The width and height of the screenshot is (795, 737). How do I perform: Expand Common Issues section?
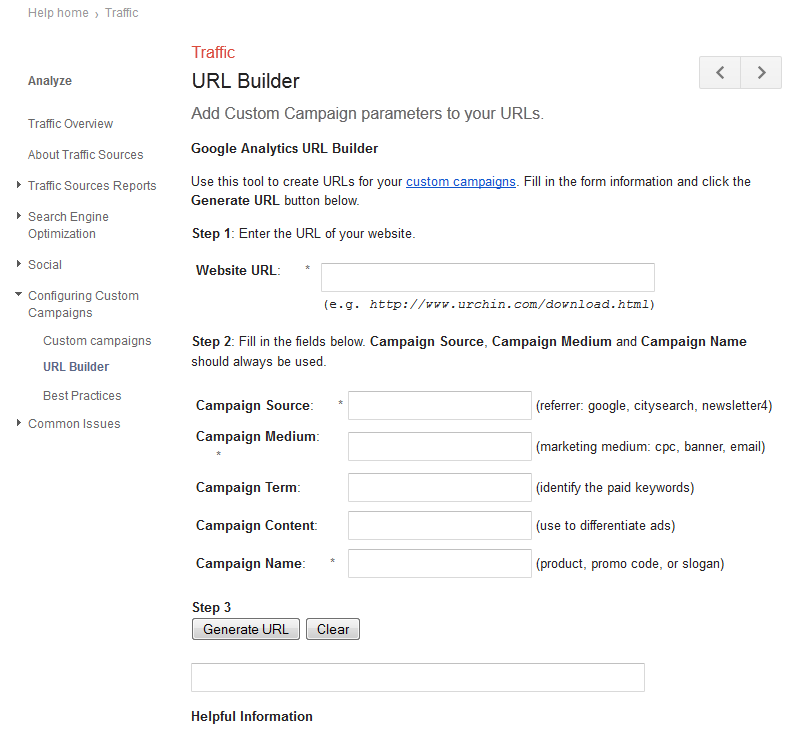coord(19,423)
